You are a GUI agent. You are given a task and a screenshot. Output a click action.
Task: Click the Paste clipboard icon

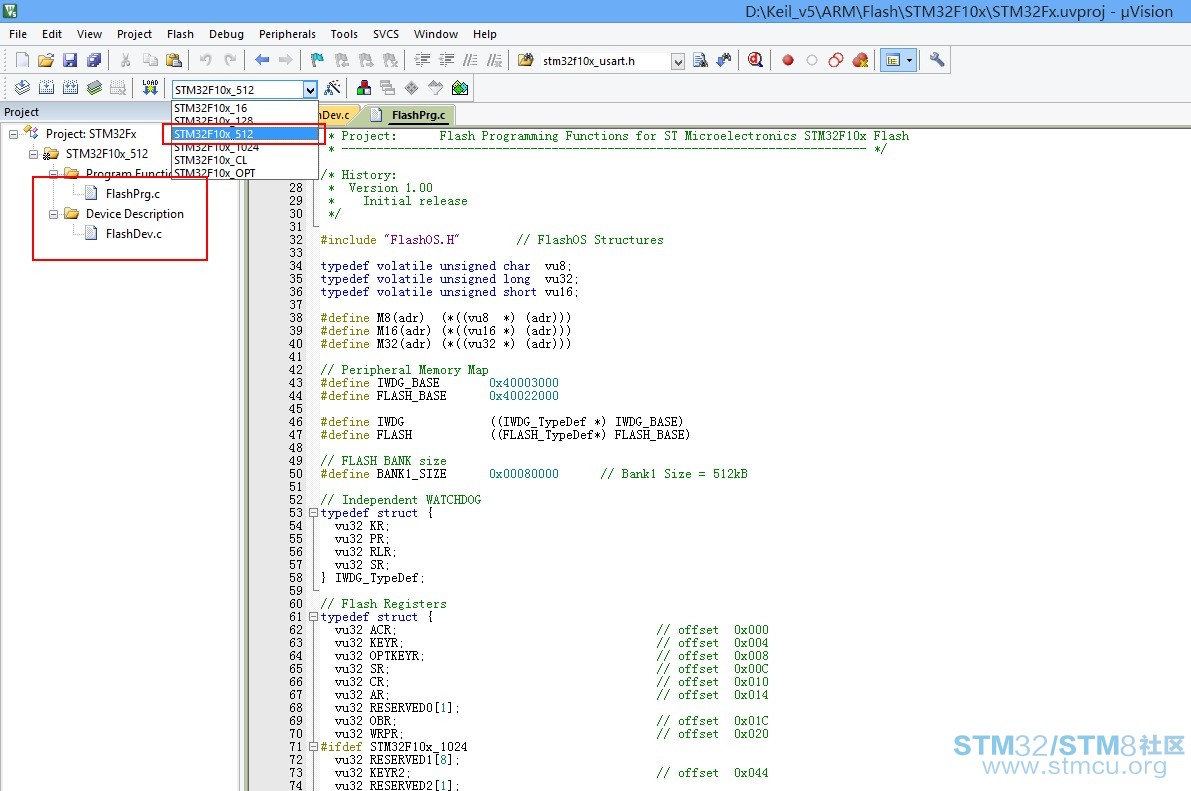click(x=174, y=60)
